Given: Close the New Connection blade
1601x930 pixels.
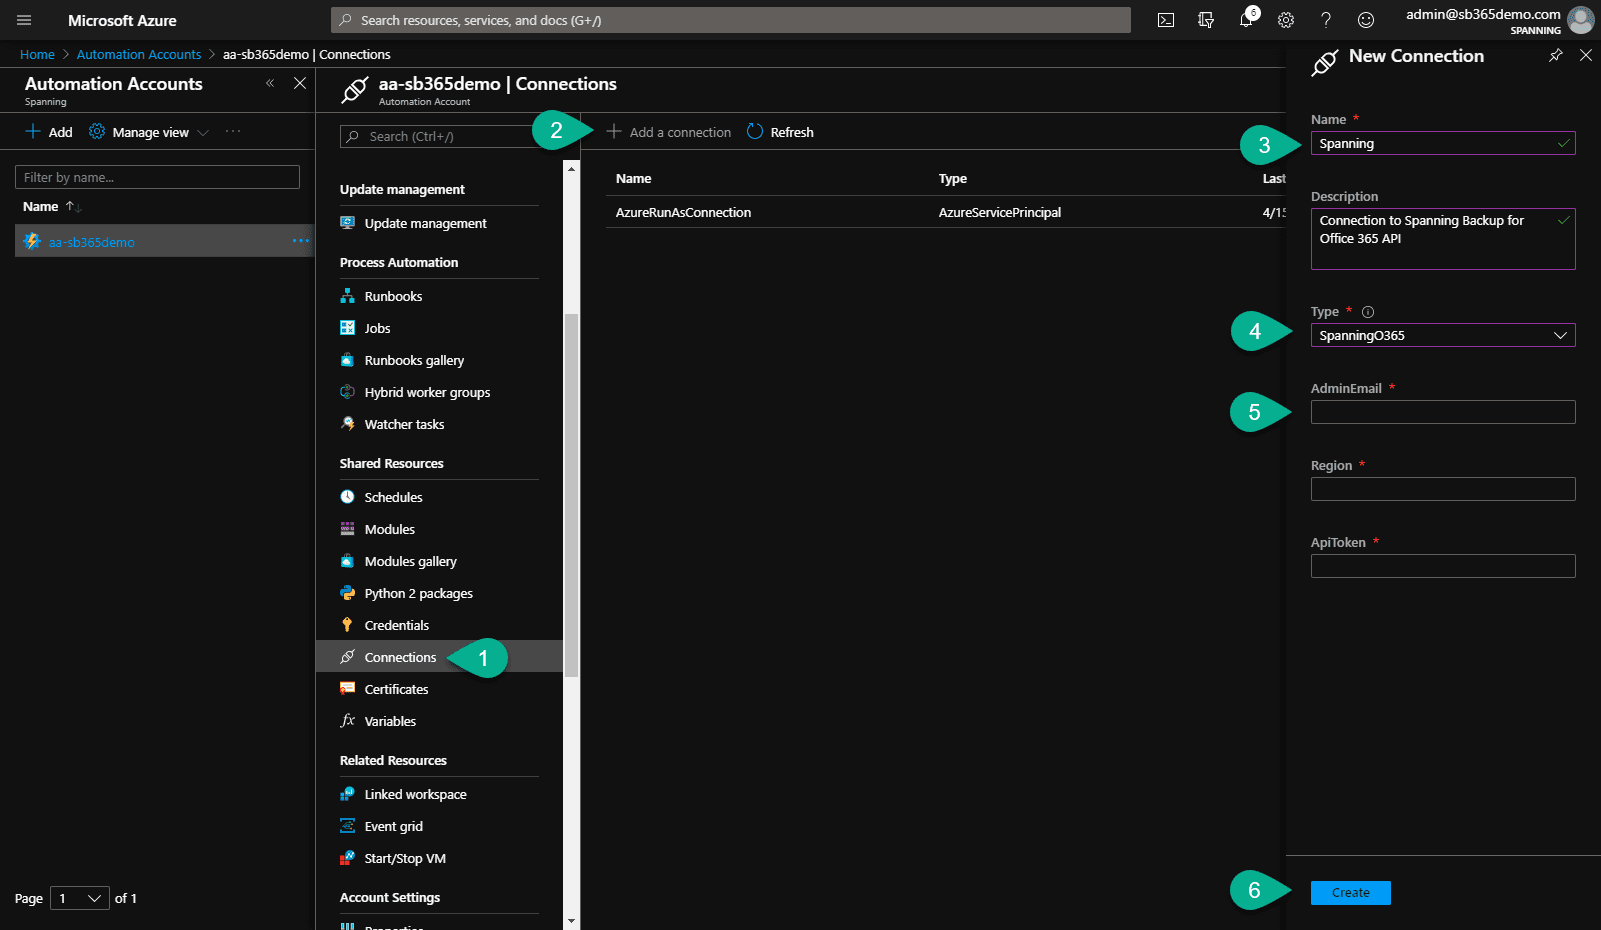Looking at the screenshot, I should coord(1586,55).
